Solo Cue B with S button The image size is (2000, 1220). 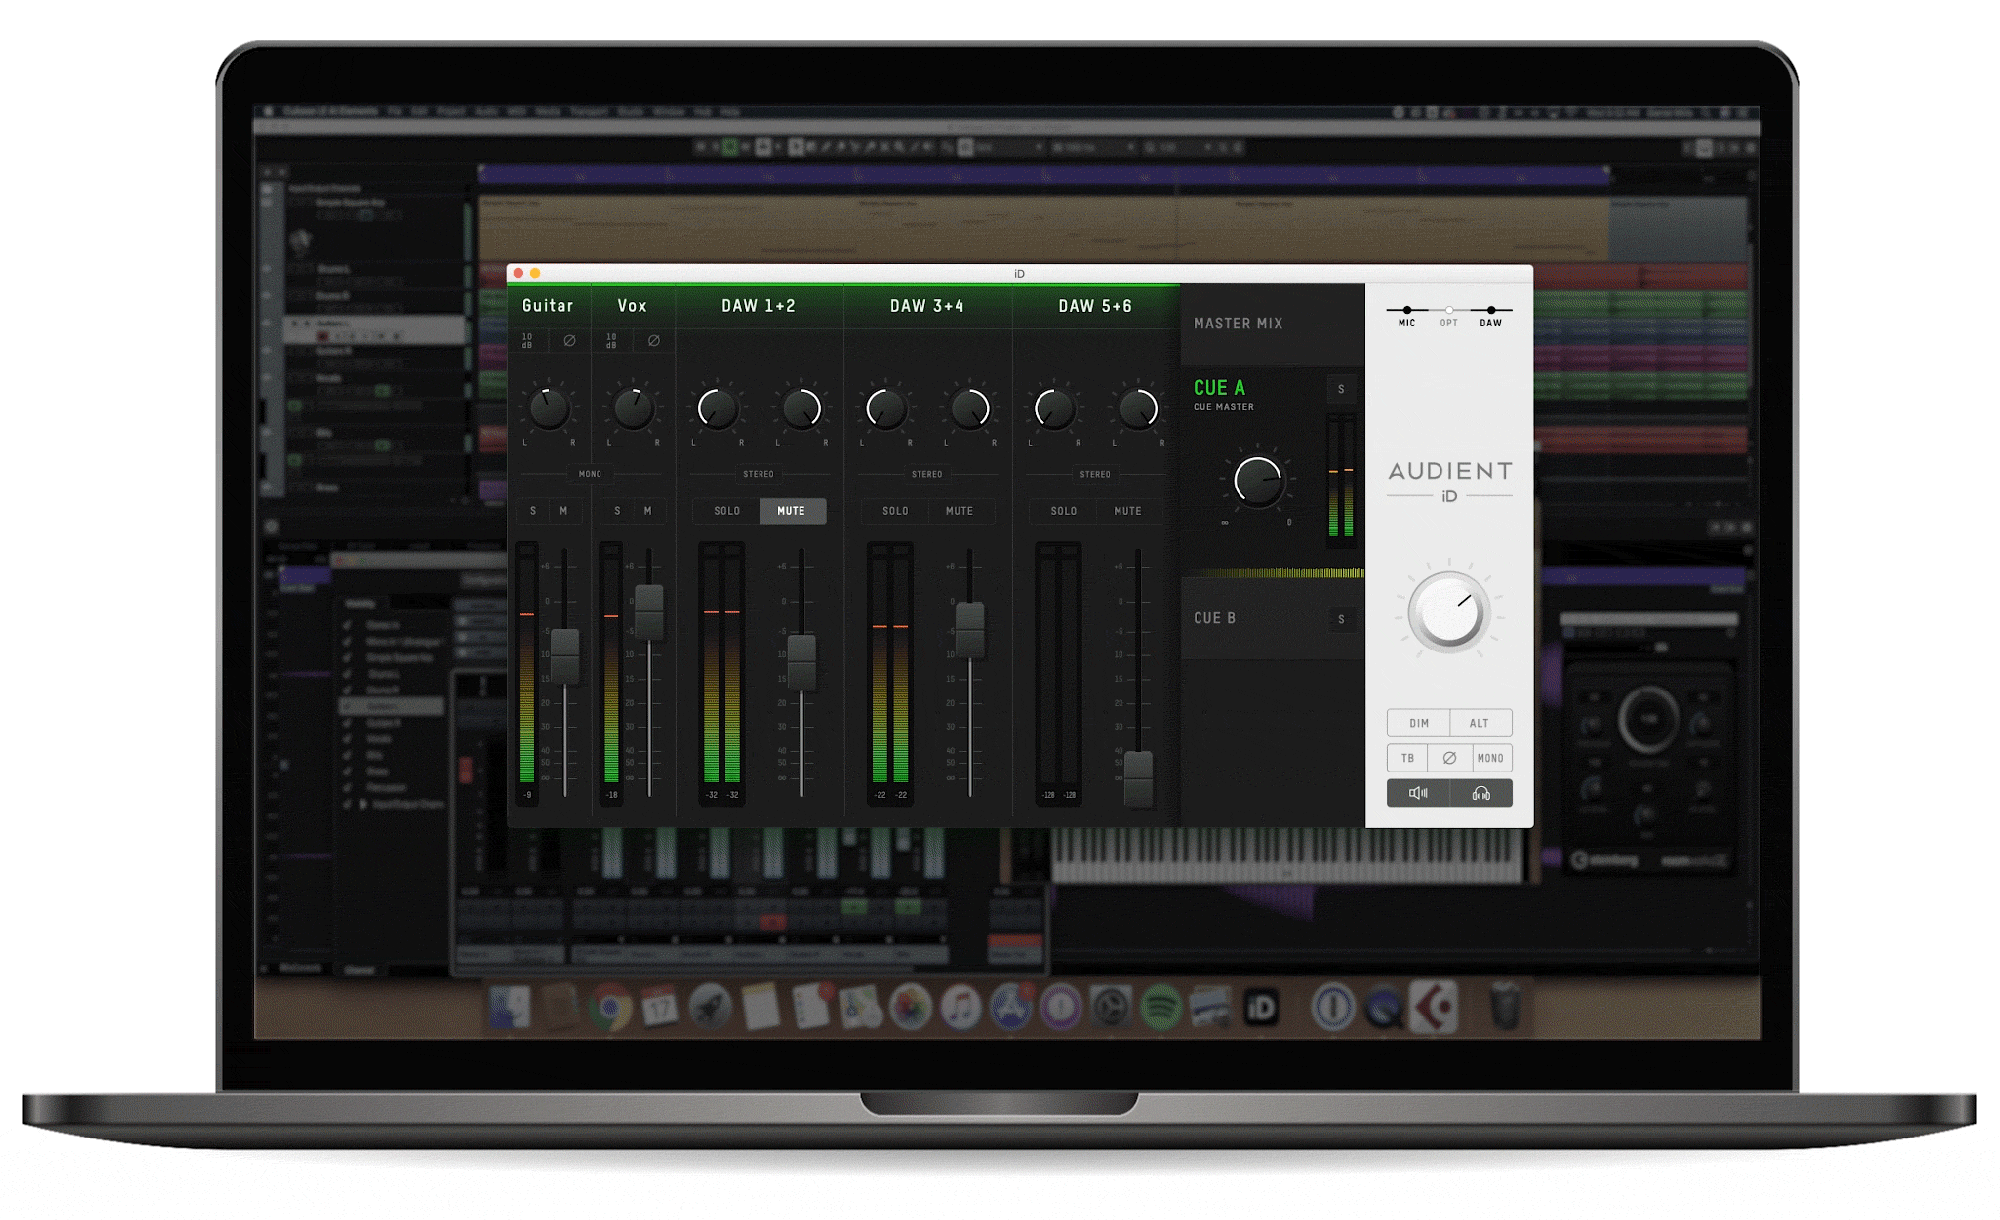1342,619
